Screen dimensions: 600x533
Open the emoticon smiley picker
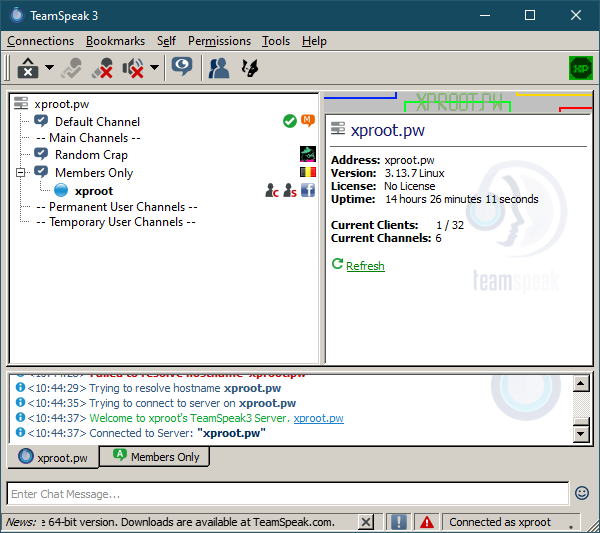tap(582, 493)
